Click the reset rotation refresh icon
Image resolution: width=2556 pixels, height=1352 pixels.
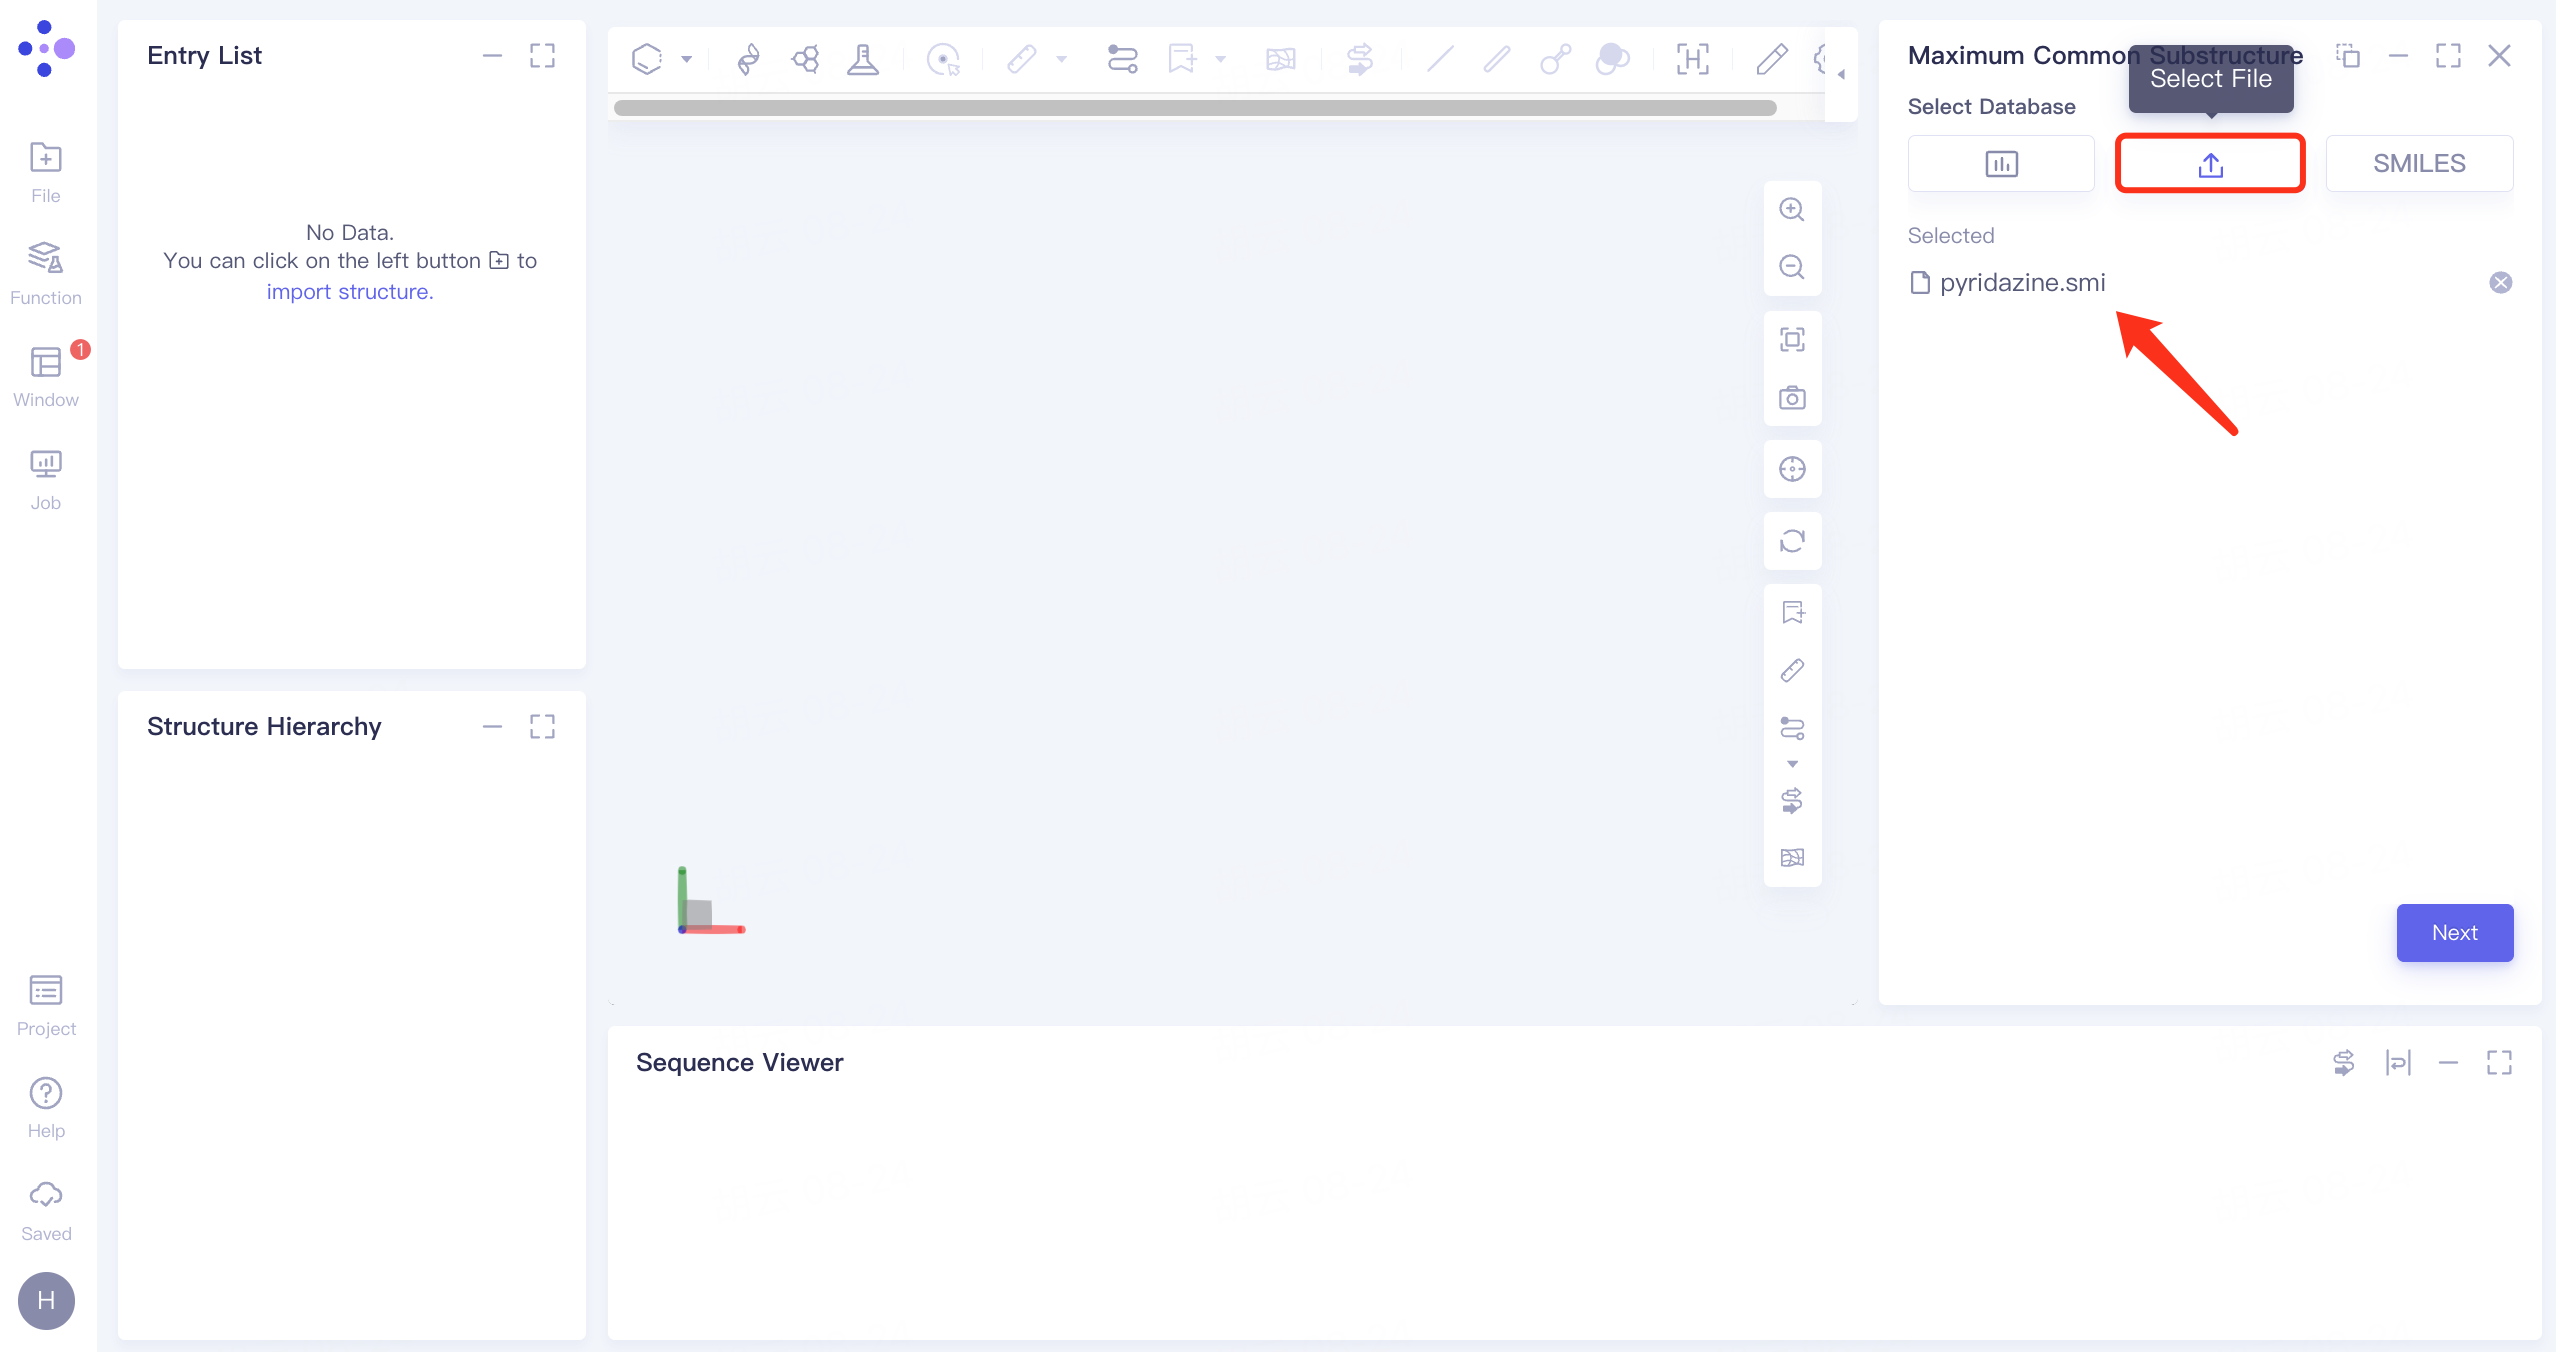click(x=1791, y=541)
